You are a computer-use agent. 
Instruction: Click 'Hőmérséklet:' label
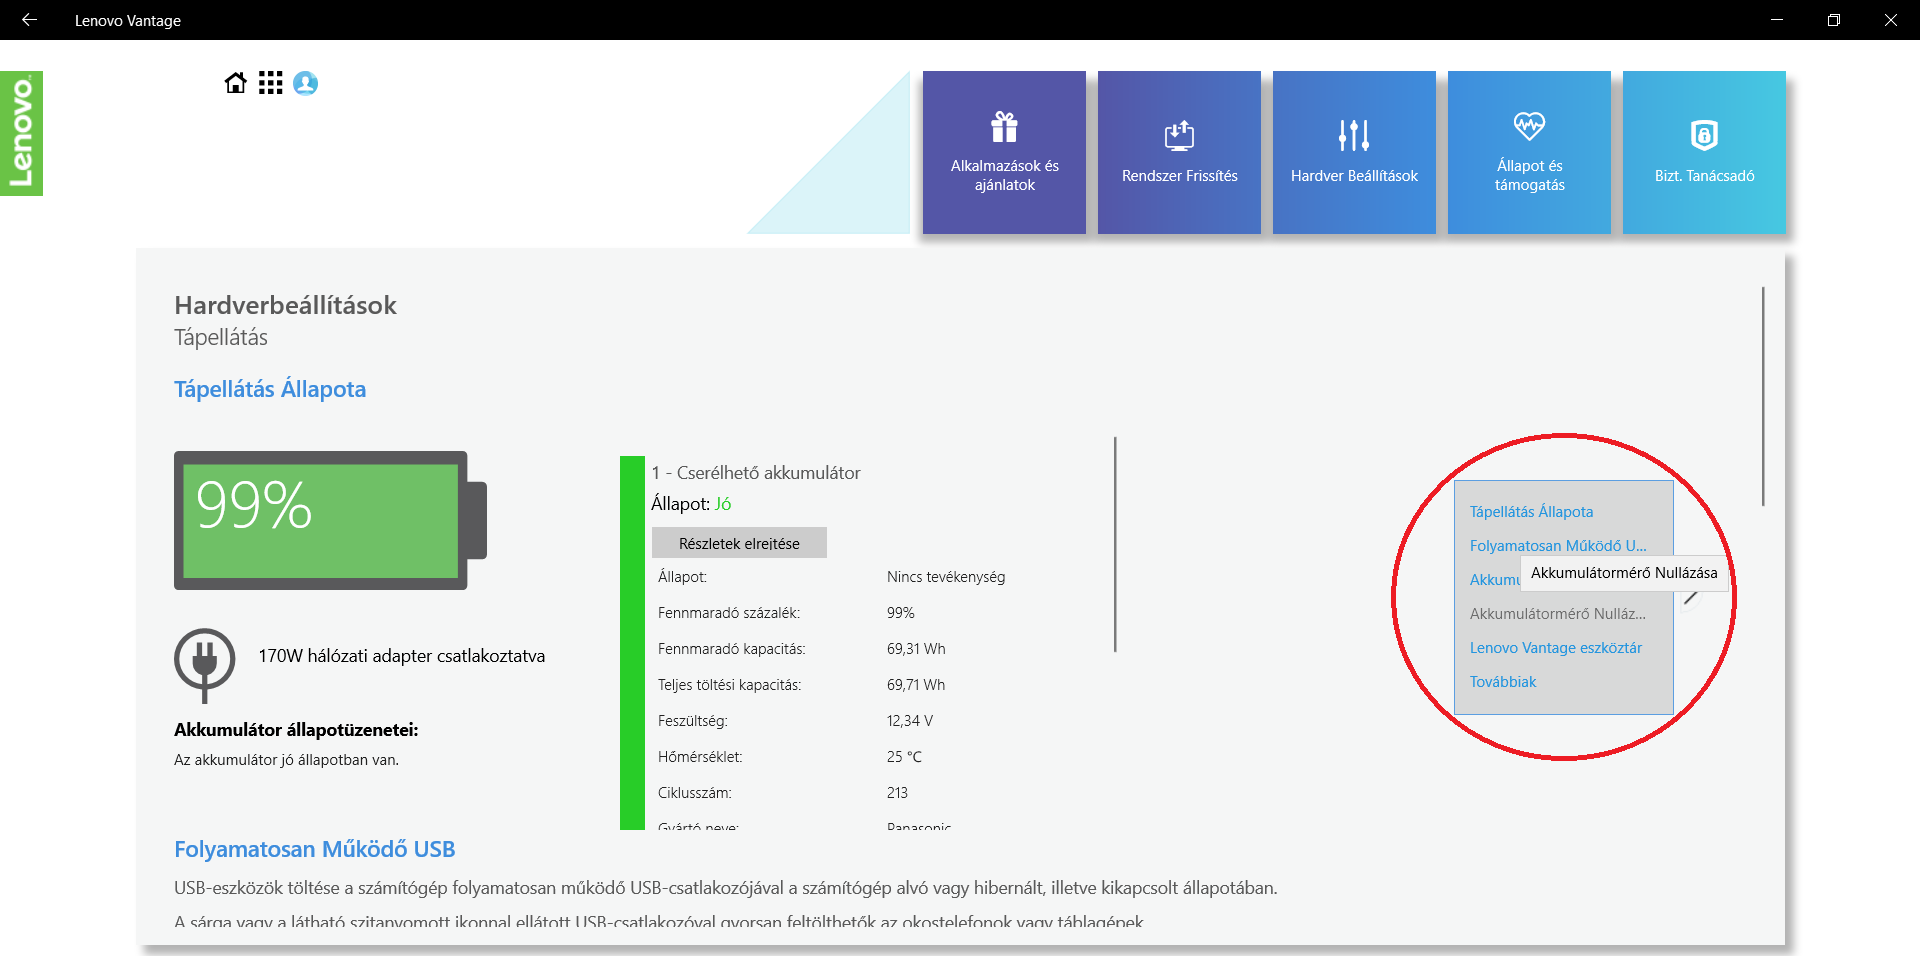coord(700,757)
